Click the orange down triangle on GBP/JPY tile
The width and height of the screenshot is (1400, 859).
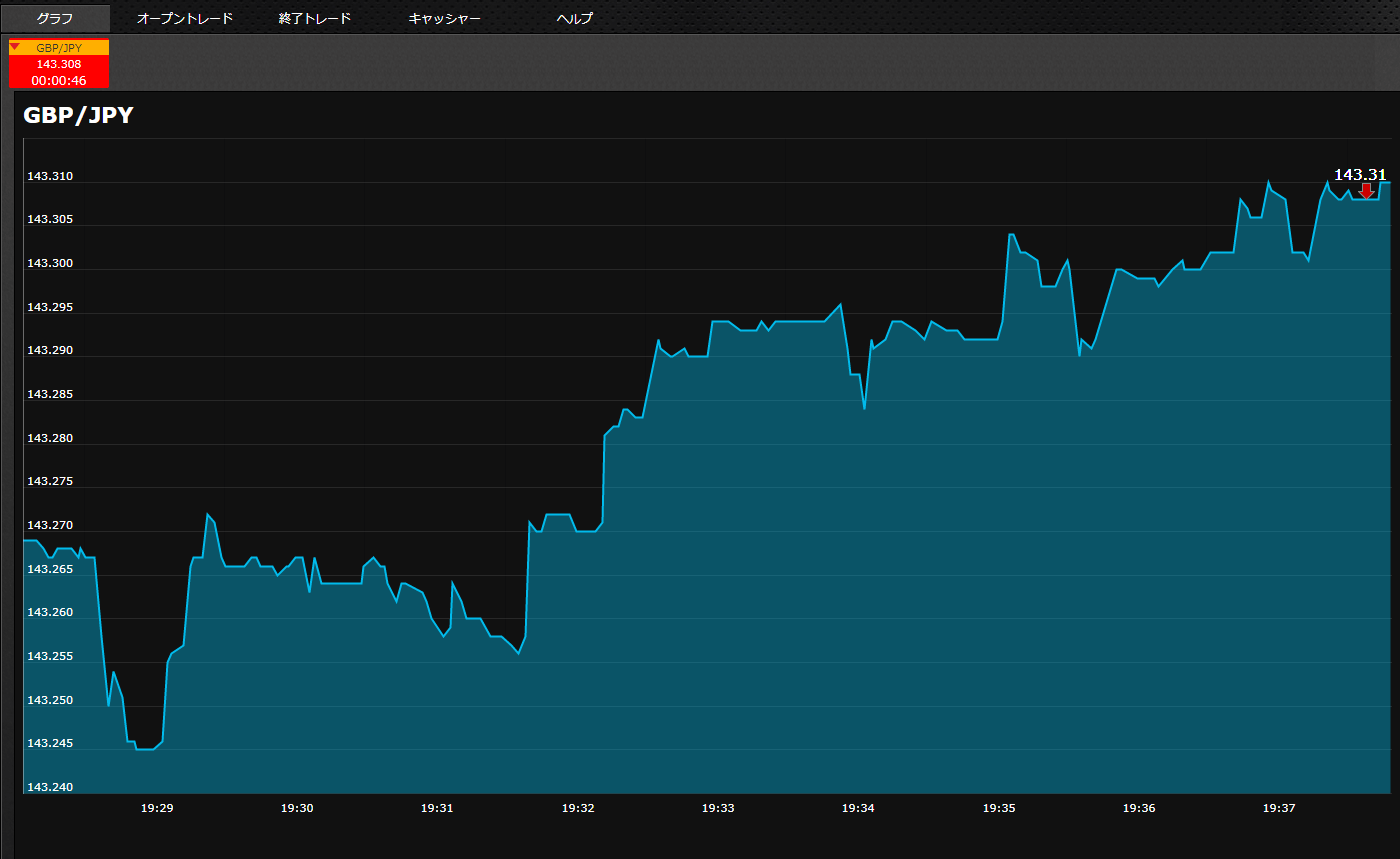pos(15,46)
